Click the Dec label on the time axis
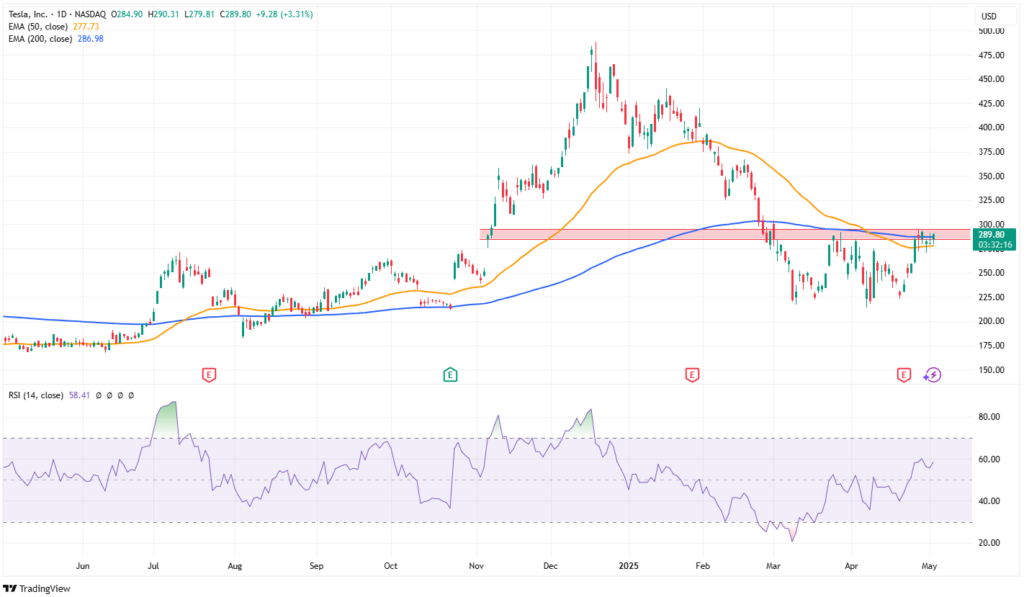Image resolution: width=1024 pixels, height=597 pixels. tap(550, 564)
